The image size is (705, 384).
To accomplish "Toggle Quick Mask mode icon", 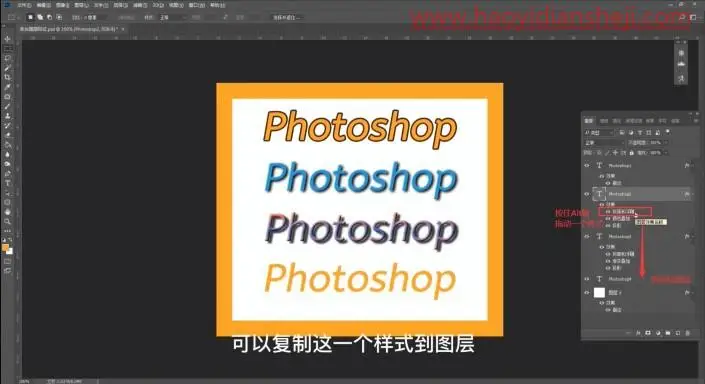I will [x=8, y=261].
